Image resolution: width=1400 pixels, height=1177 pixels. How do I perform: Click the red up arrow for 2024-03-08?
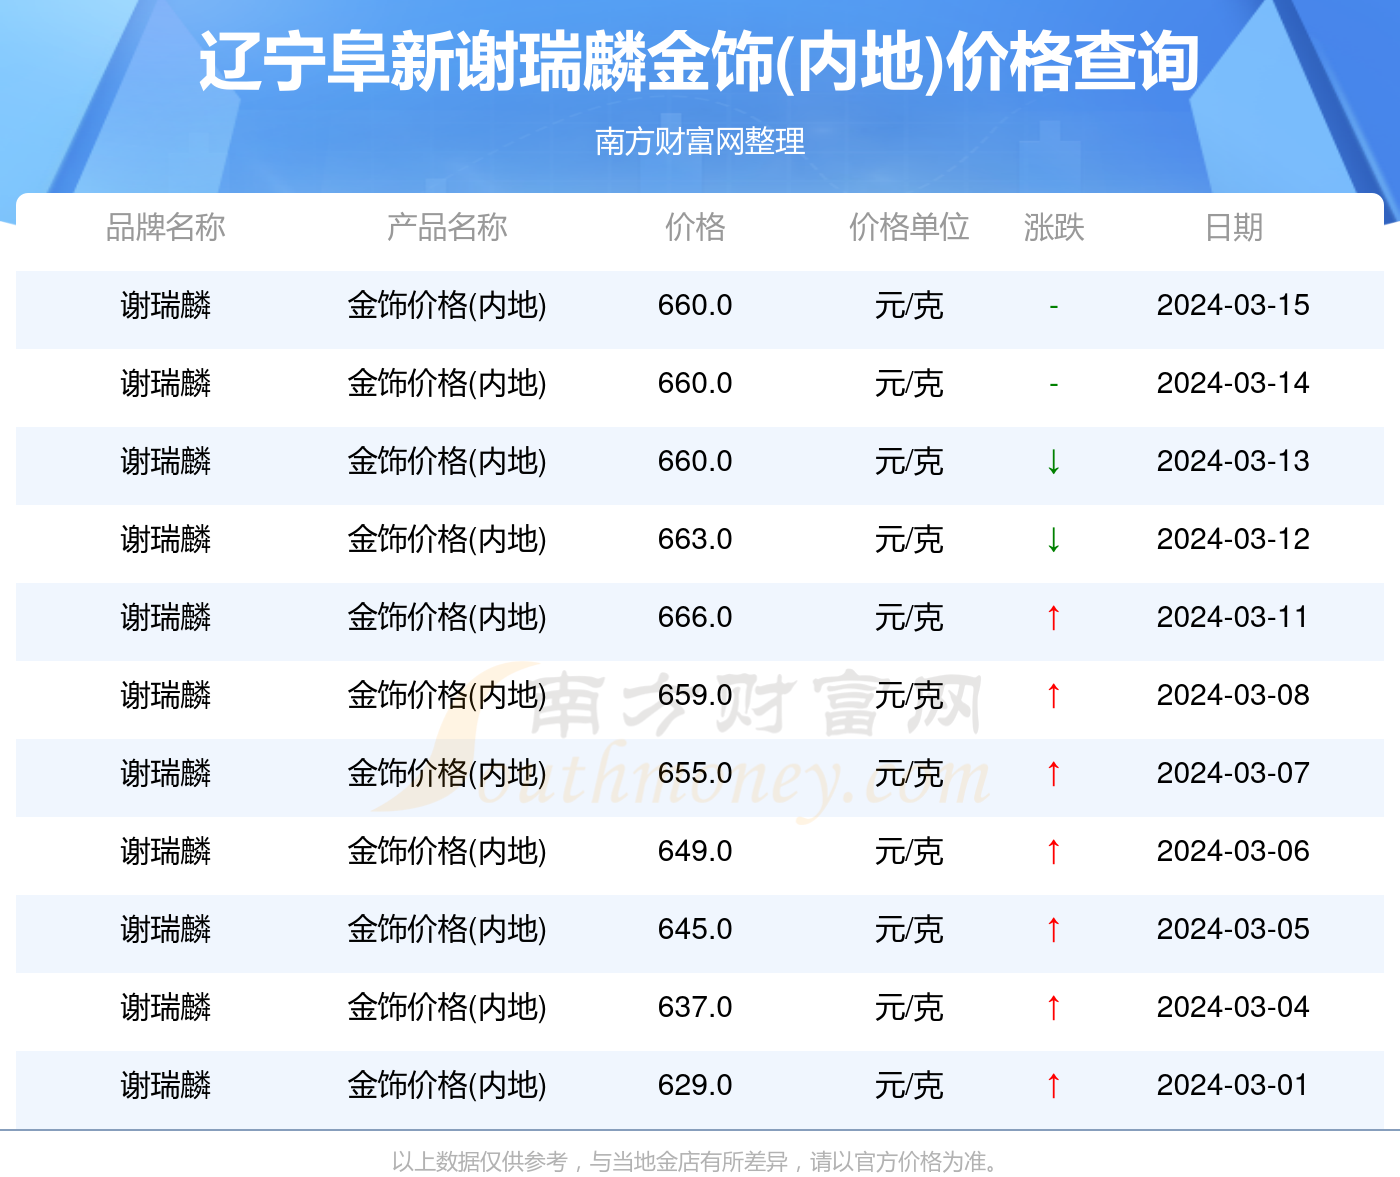(x=1054, y=695)
